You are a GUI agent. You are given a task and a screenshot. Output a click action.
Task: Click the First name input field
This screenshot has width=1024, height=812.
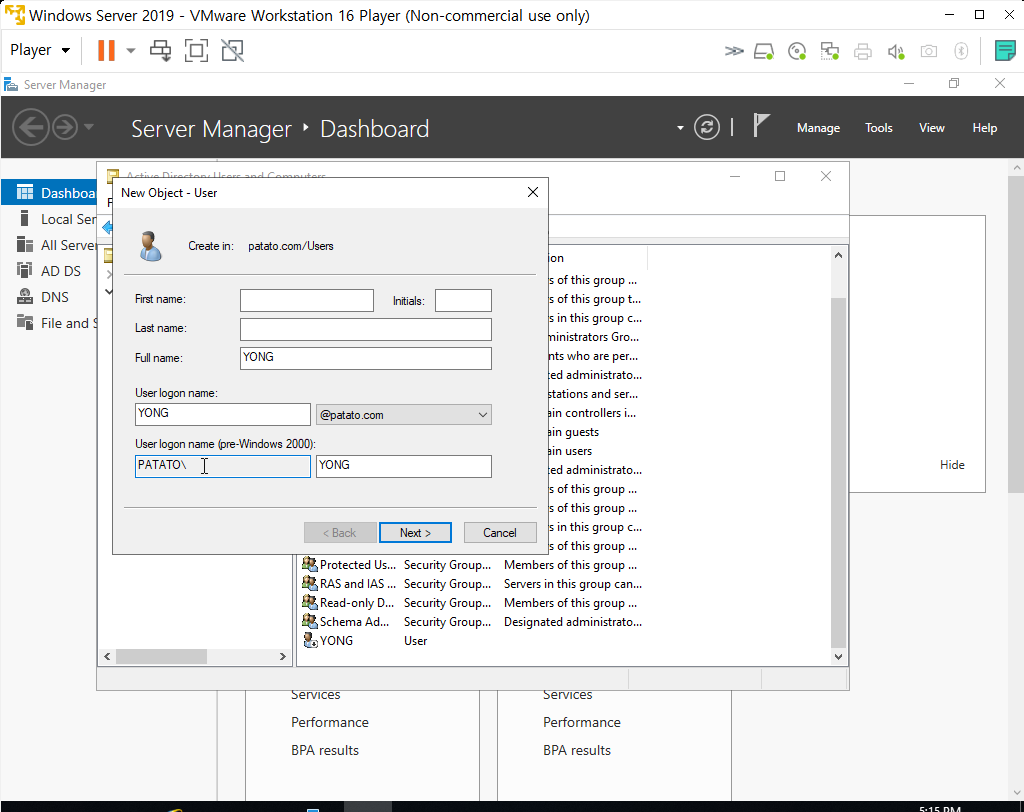(307, 300)
